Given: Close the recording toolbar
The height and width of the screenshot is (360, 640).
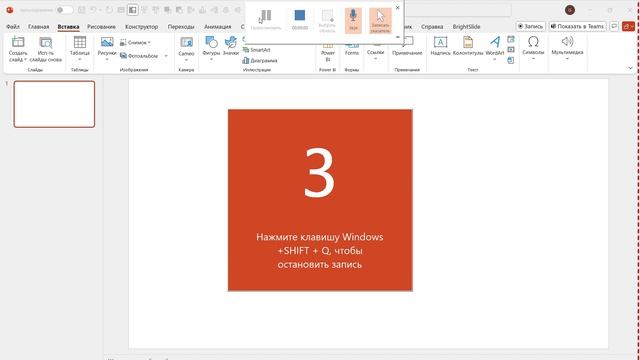Looking at the screenshot, I should pyautogui.click(x=398, y=7).
